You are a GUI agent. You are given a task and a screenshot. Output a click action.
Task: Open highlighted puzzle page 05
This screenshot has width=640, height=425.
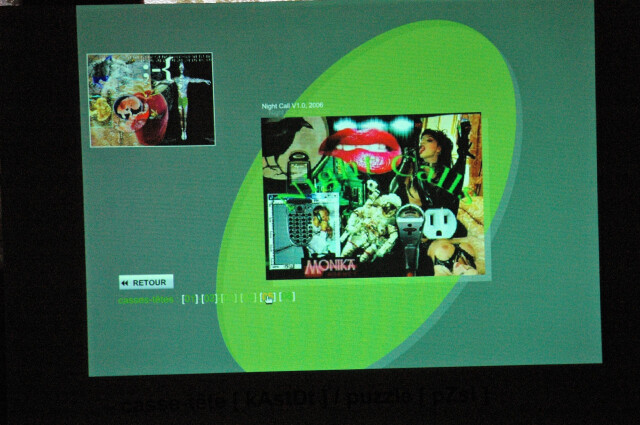pos(268,298)
